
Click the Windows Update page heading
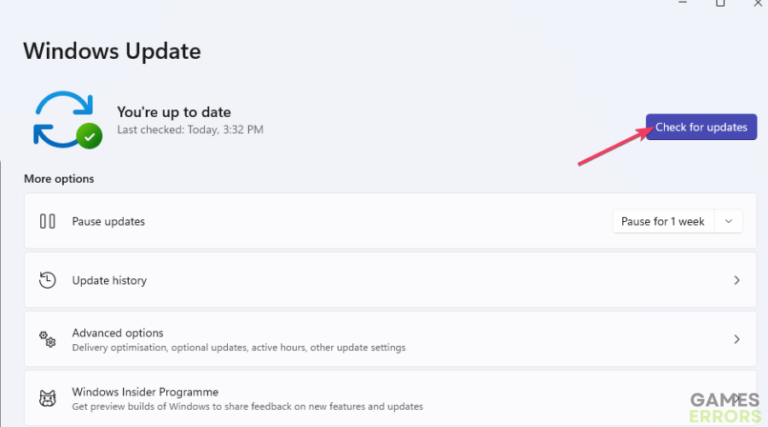pos(112,50)
